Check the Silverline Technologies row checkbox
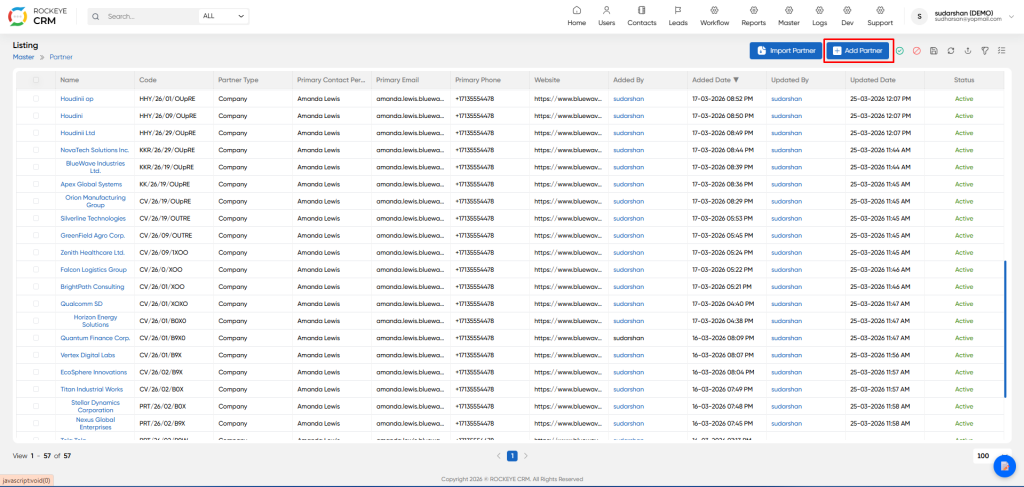Image resolution: width=1024 pixels, height=487 pixels. coord(36,218)
